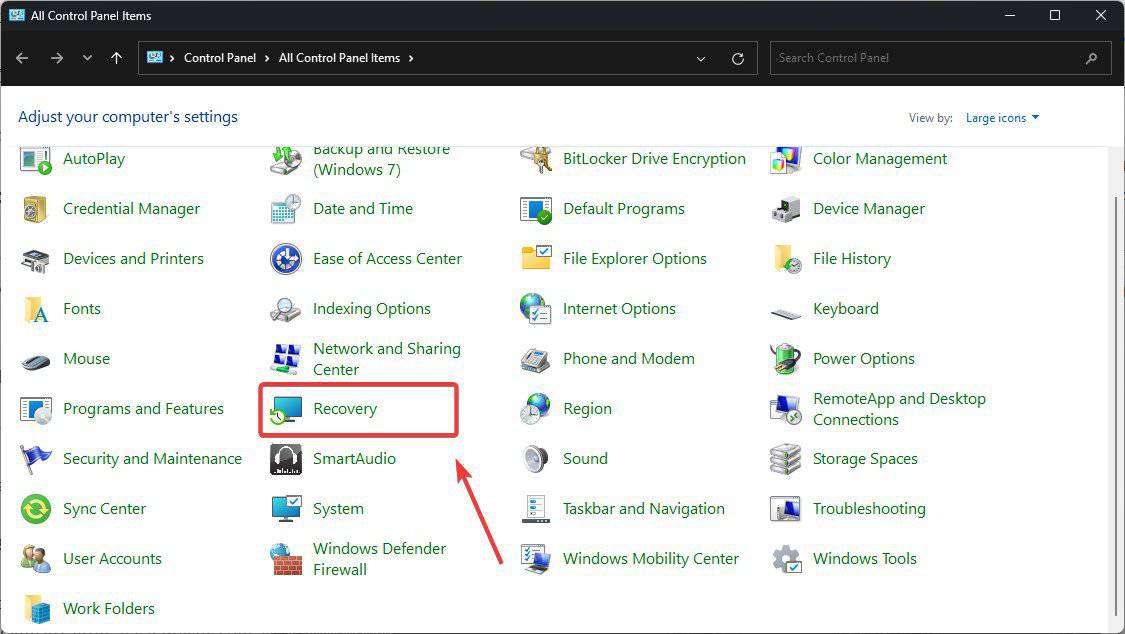This screenshot has width=1125, height=634.
Task: Expand the address bar history dropdown
Action: [701, 59]
